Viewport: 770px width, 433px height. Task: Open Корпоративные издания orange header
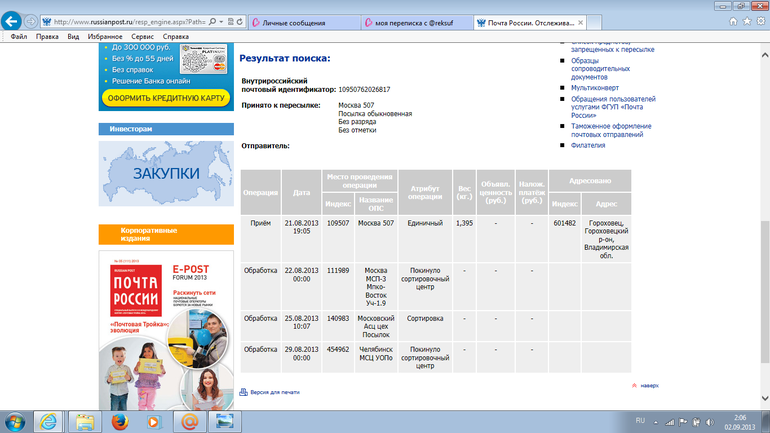pos(166,234)
